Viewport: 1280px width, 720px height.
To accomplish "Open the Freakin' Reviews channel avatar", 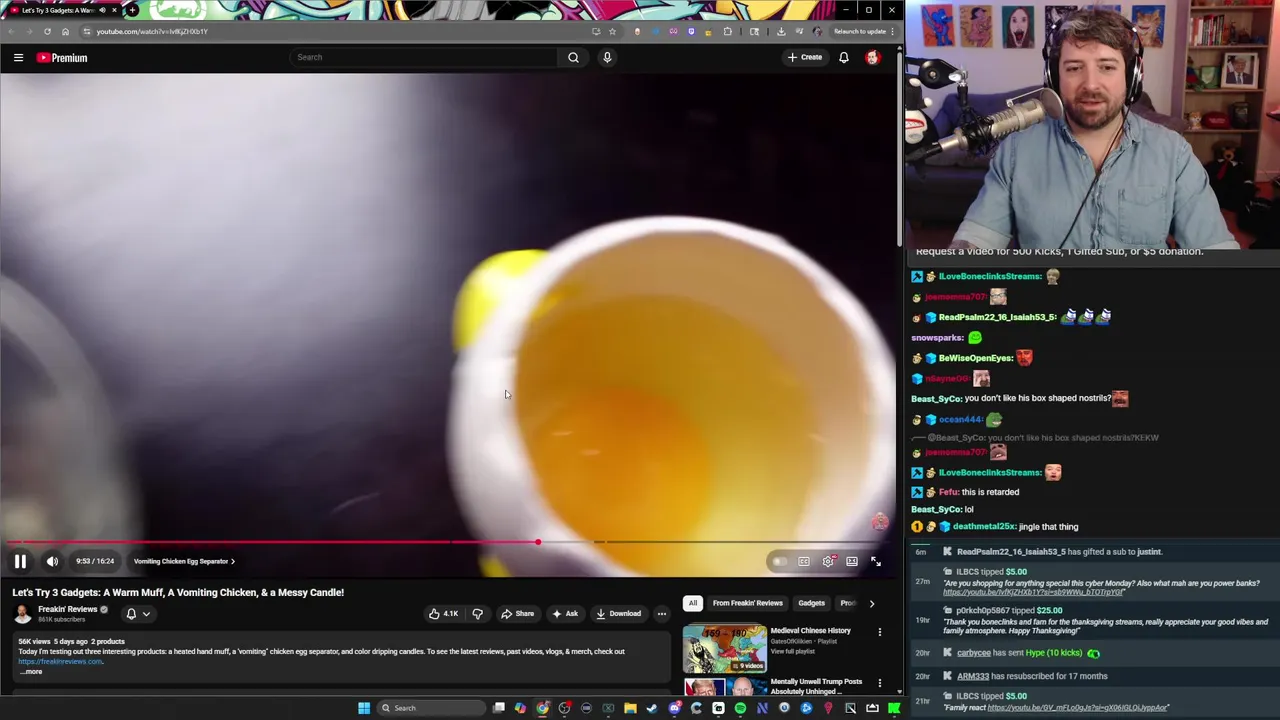I will pyautogui.click(x=22, y=614).
